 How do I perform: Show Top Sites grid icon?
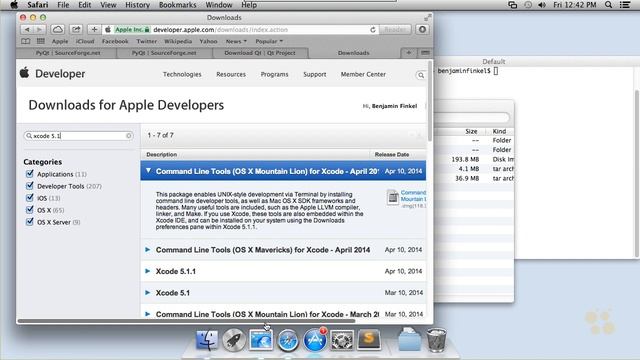coord(41,41)
